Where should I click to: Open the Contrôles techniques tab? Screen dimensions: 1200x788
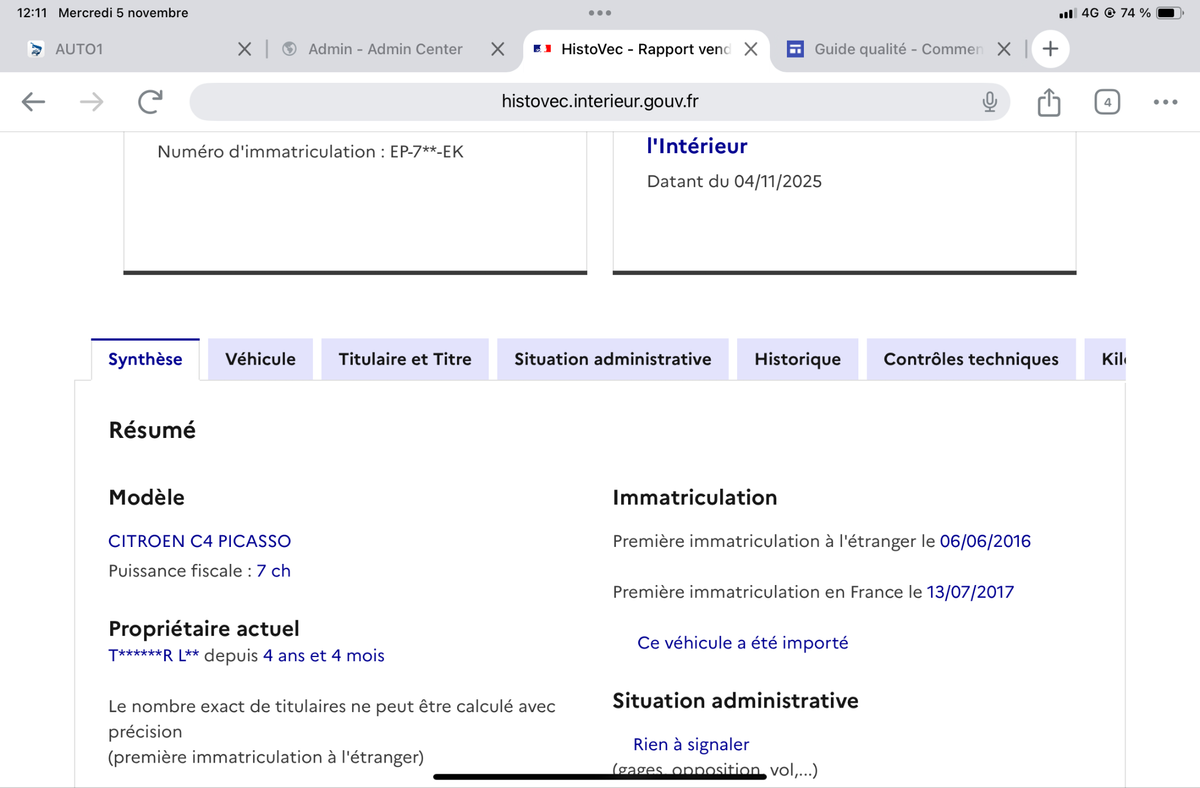971,359
